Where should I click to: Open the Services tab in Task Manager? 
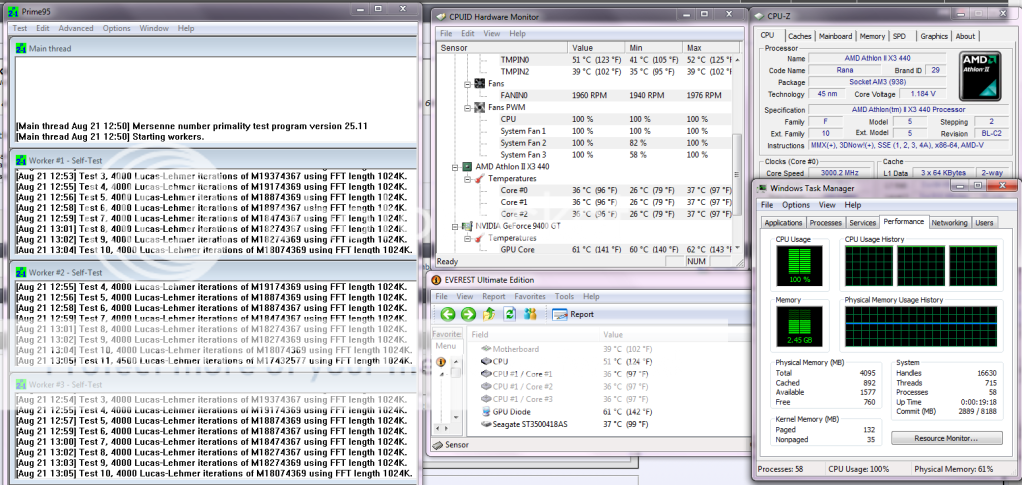[862, 222]
